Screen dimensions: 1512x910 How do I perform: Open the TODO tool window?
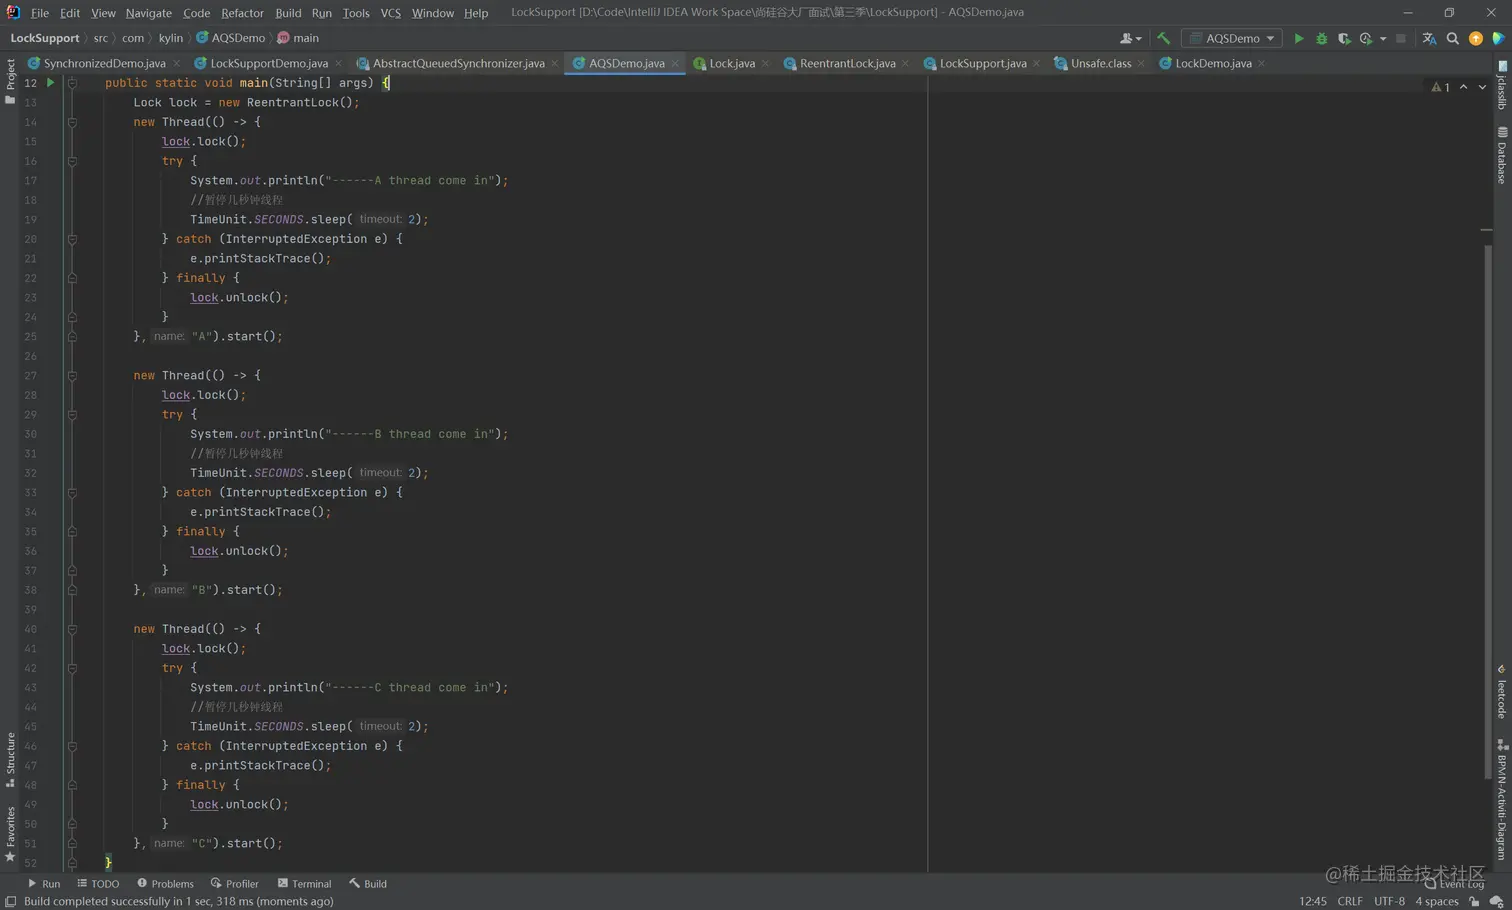tap(98, 884)
